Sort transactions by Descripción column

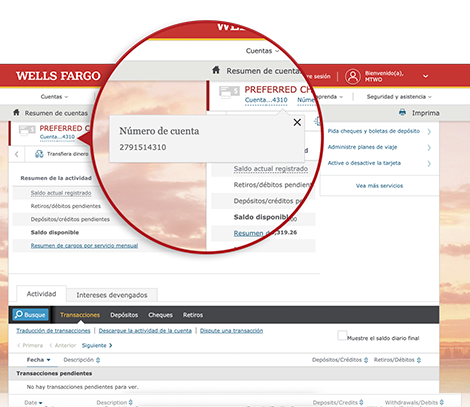tap(82, 360)
